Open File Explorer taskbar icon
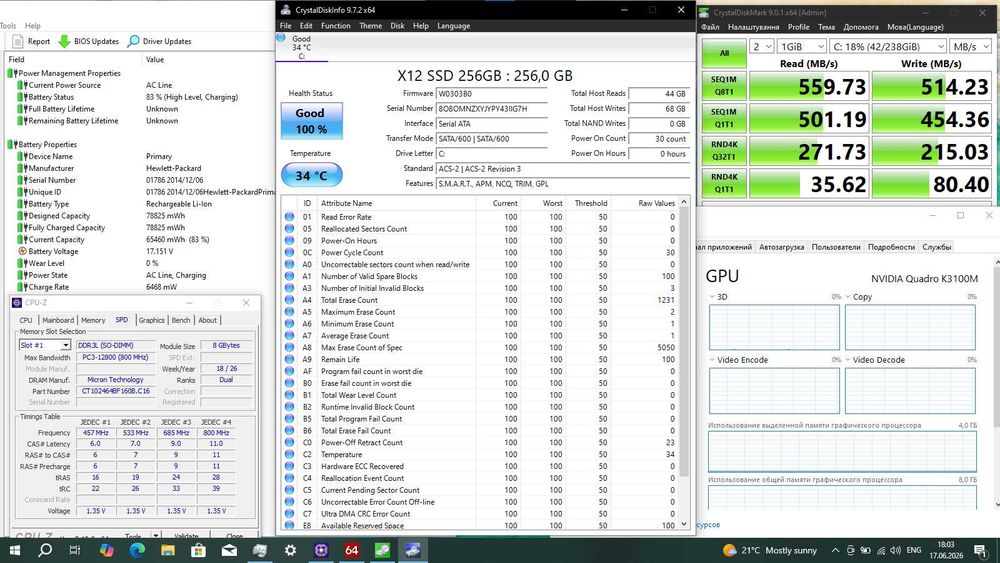 pyautogui.click(x=168, y=550)
